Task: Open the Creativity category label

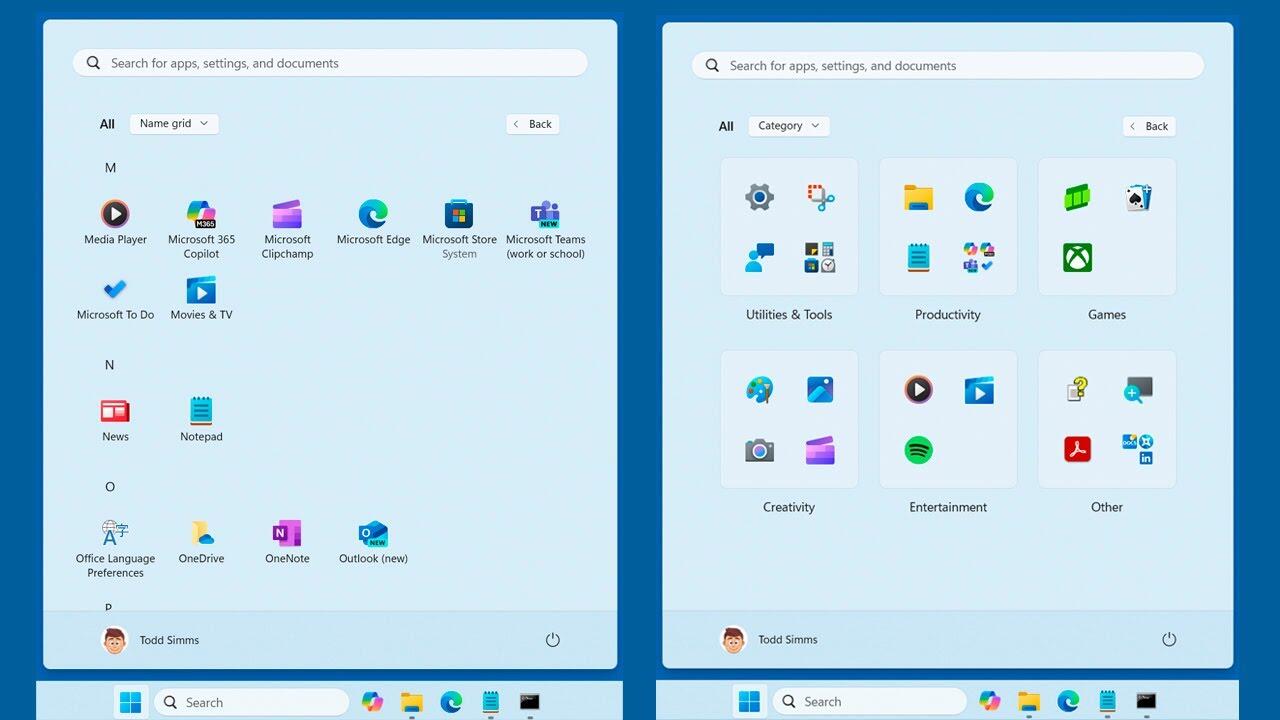Action: click(789, 507)
